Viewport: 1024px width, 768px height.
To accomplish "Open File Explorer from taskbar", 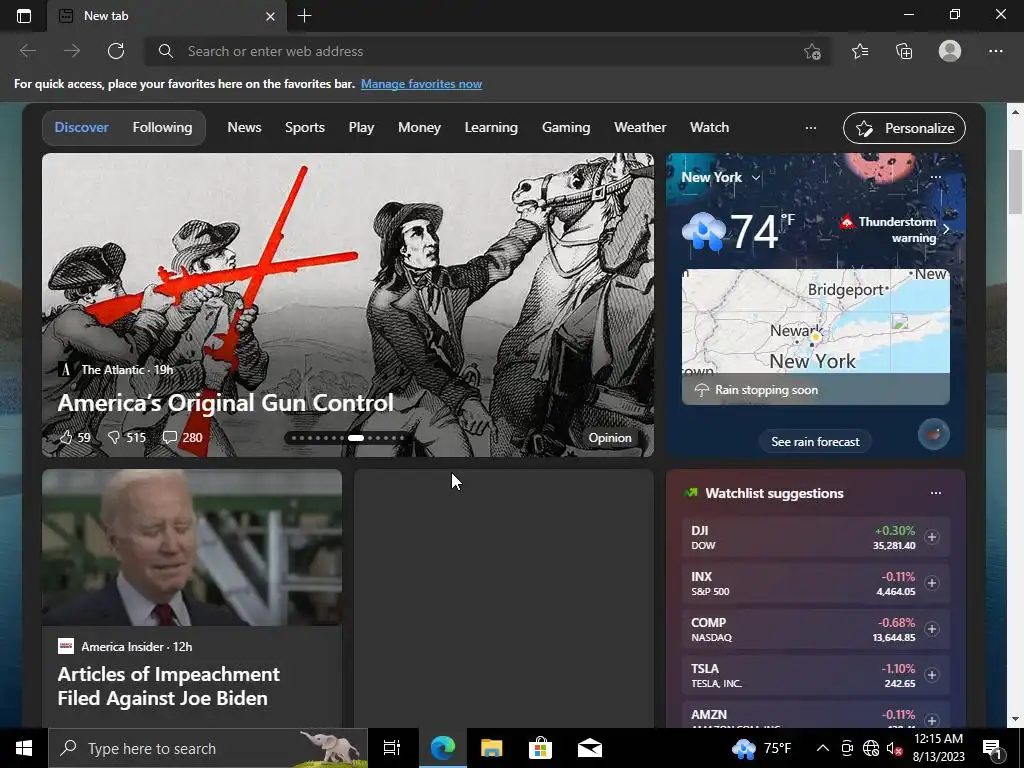I will coord(491,748).
